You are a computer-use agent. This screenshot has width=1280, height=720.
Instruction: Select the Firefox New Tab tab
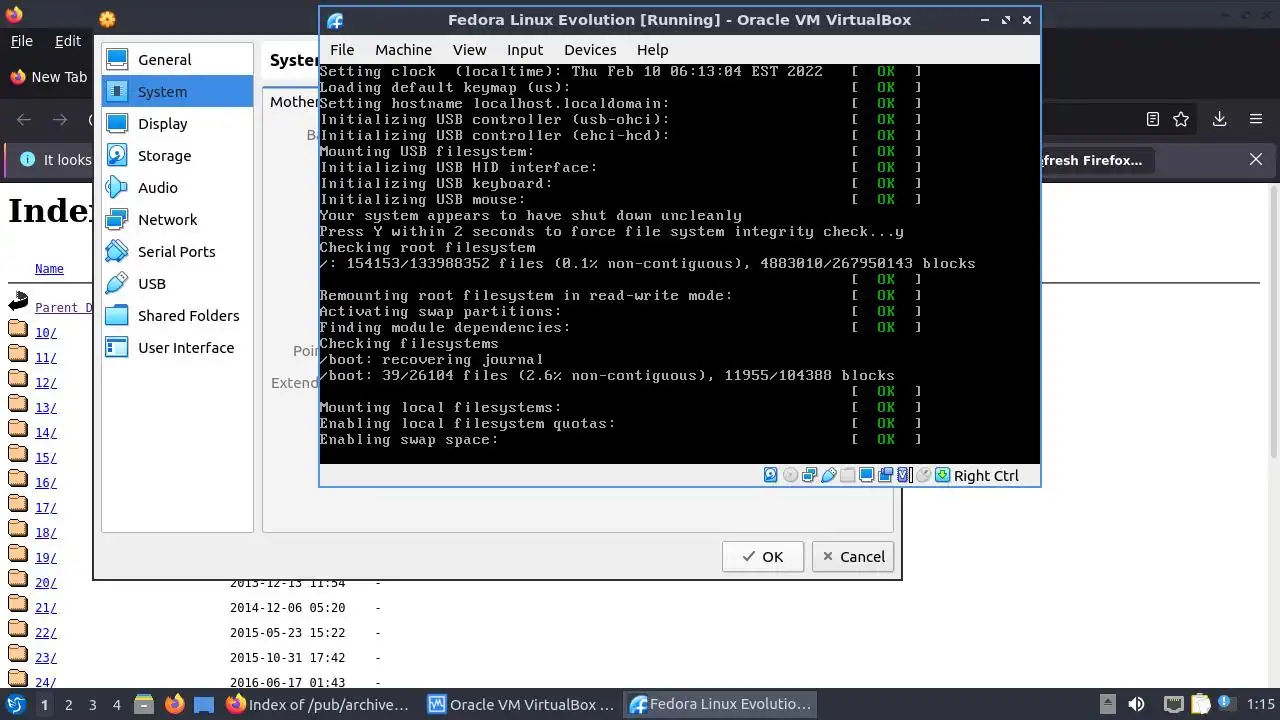tap(48, 77)
